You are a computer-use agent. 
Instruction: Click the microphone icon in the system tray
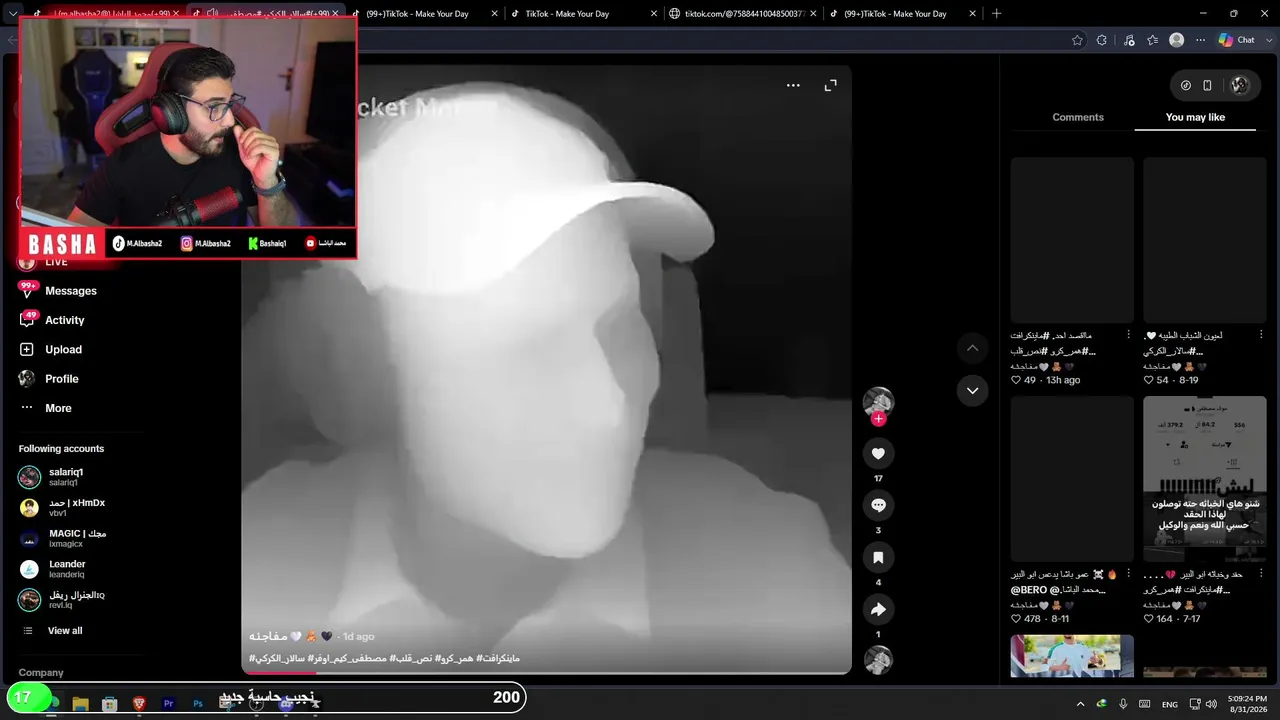tap(1123, 704)
